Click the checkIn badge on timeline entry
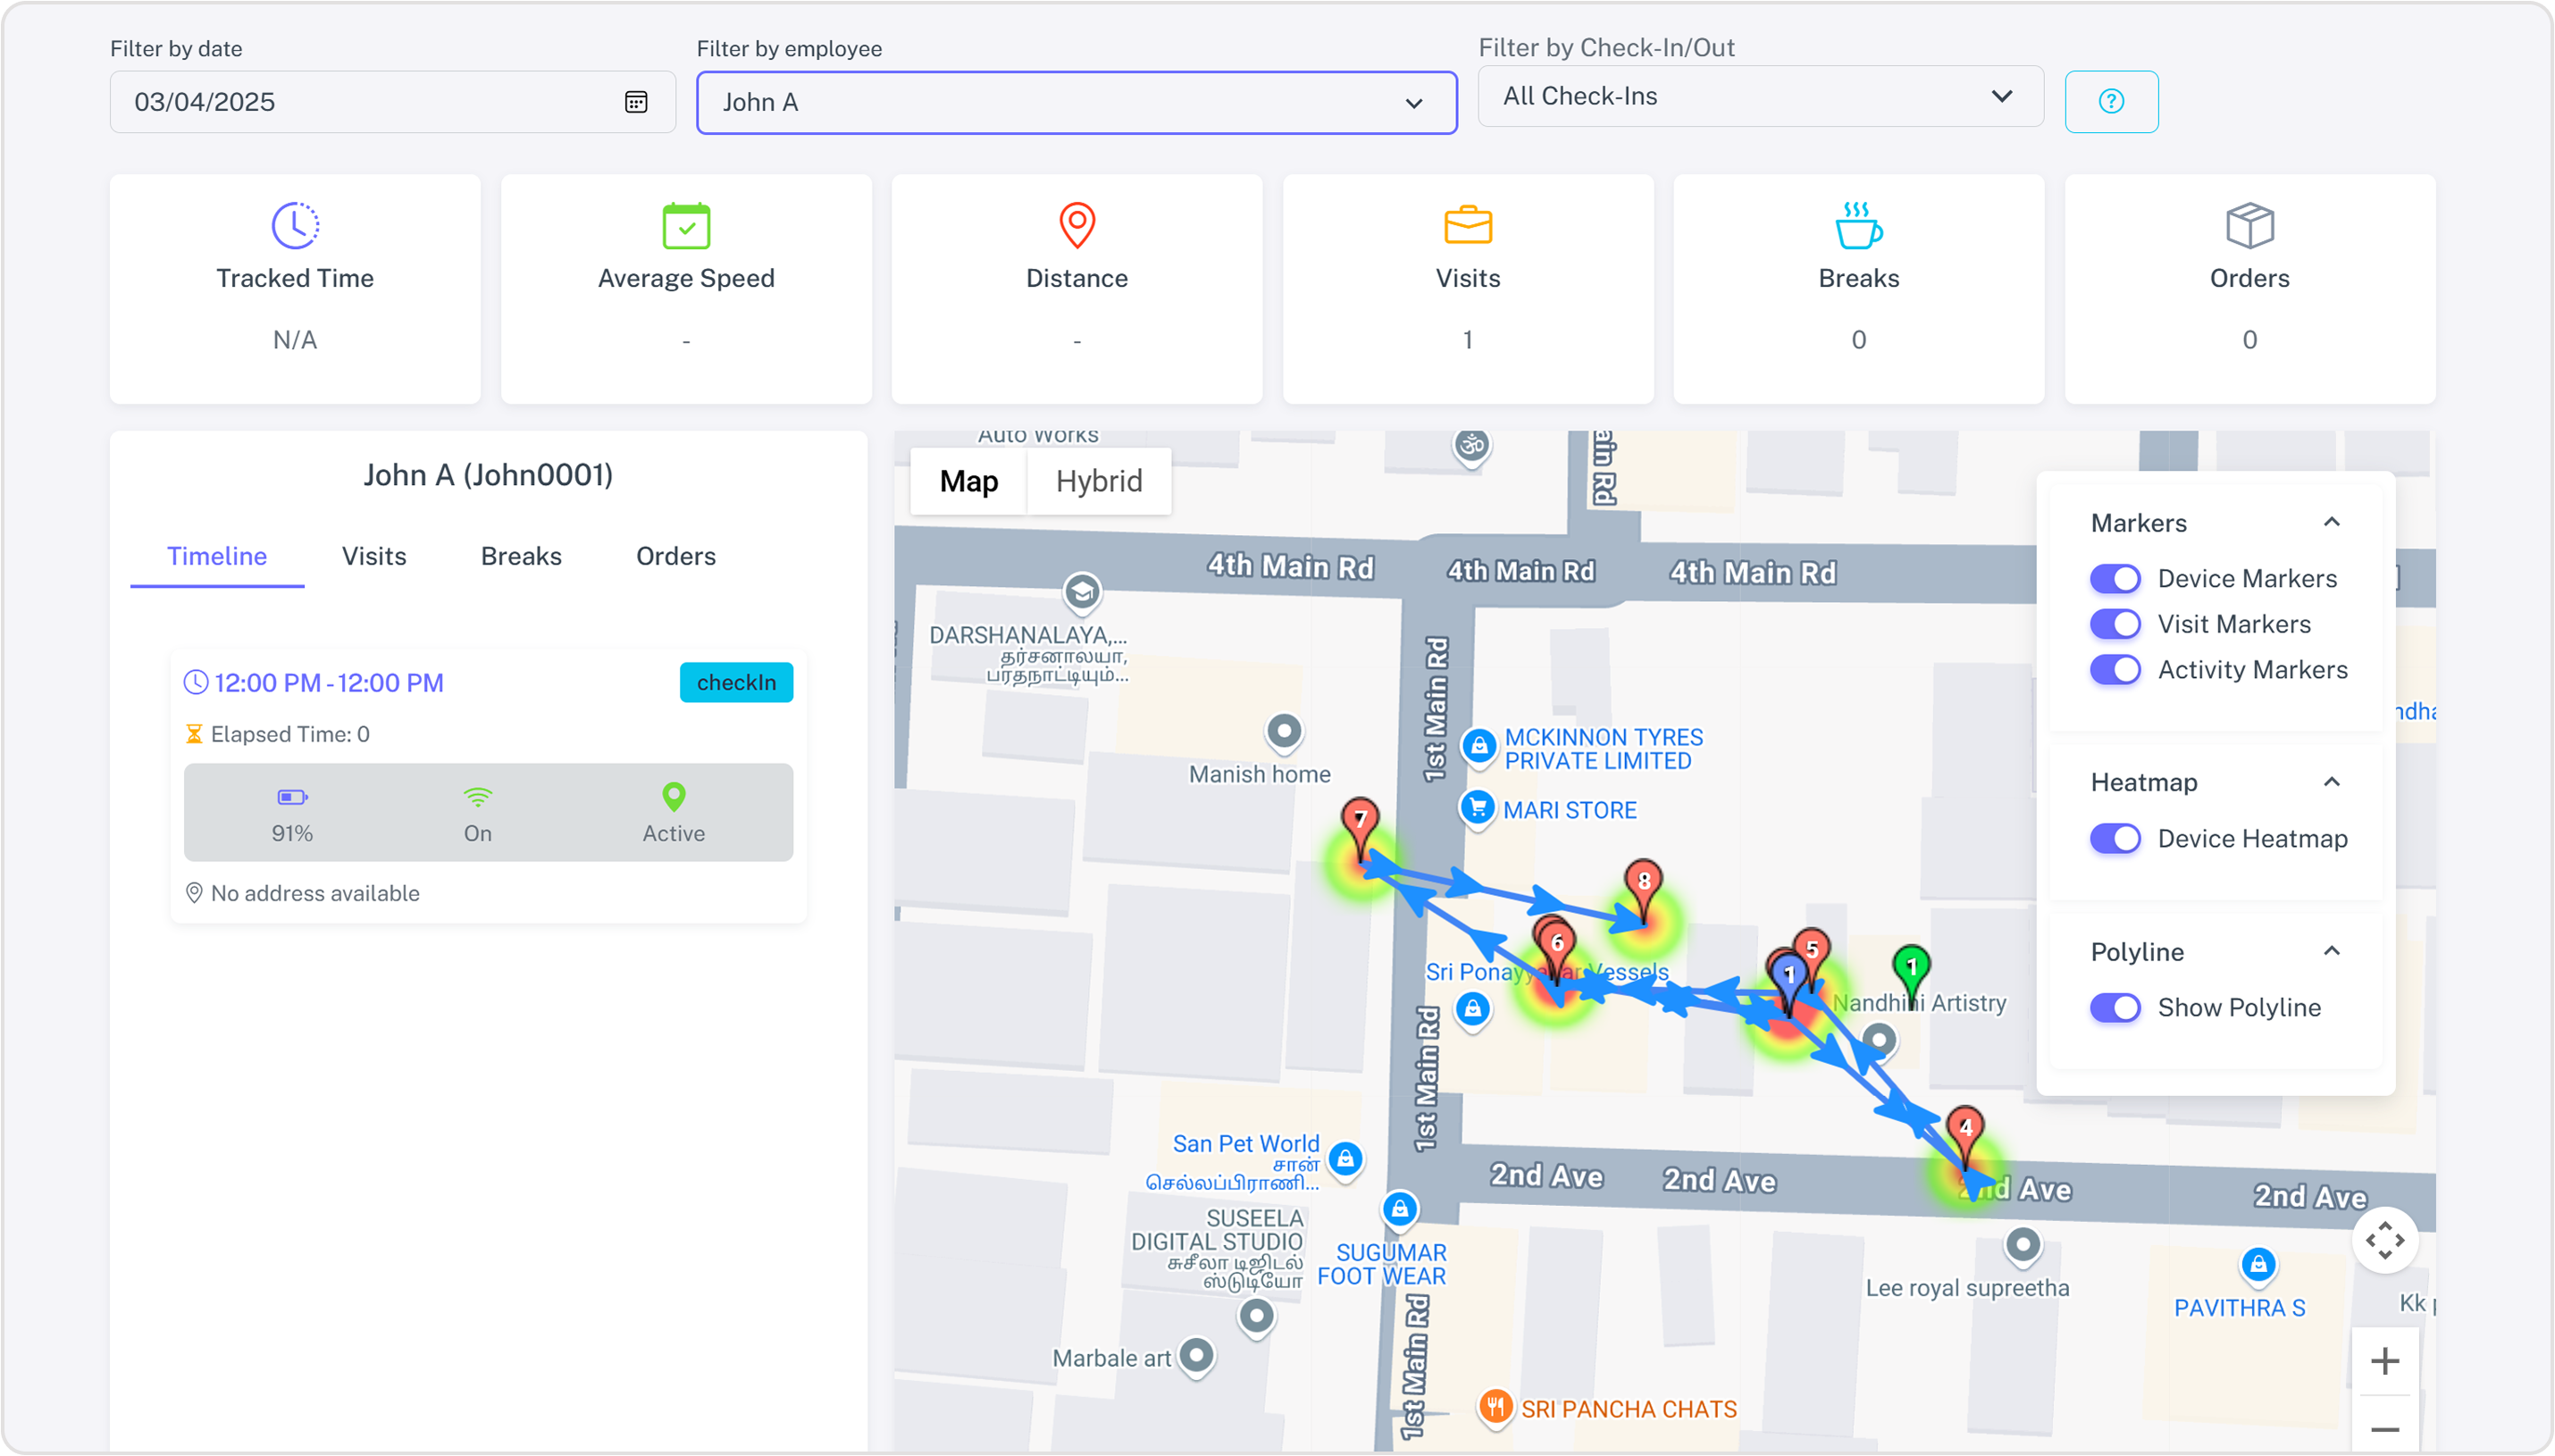2555x1456 pixels. coord(736,682)
